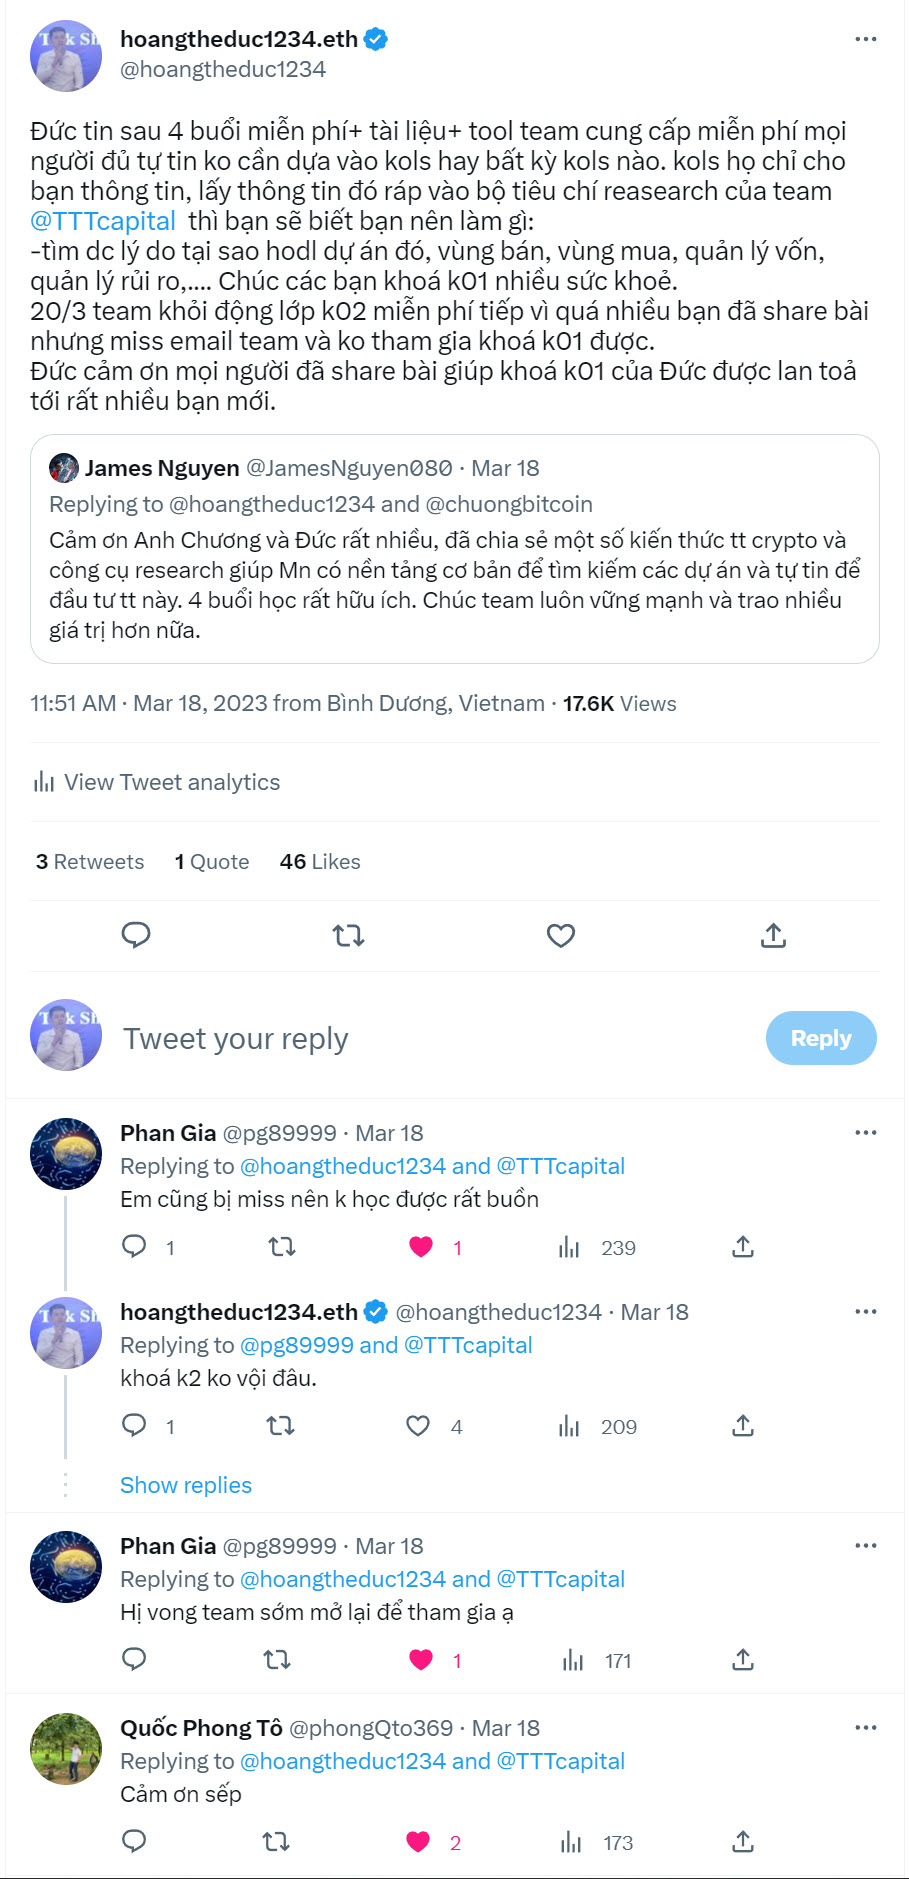The height and width of the screenshot is (1879, 909).
Task: Expand Show replies link
Action: click(x=186, y=1485)
